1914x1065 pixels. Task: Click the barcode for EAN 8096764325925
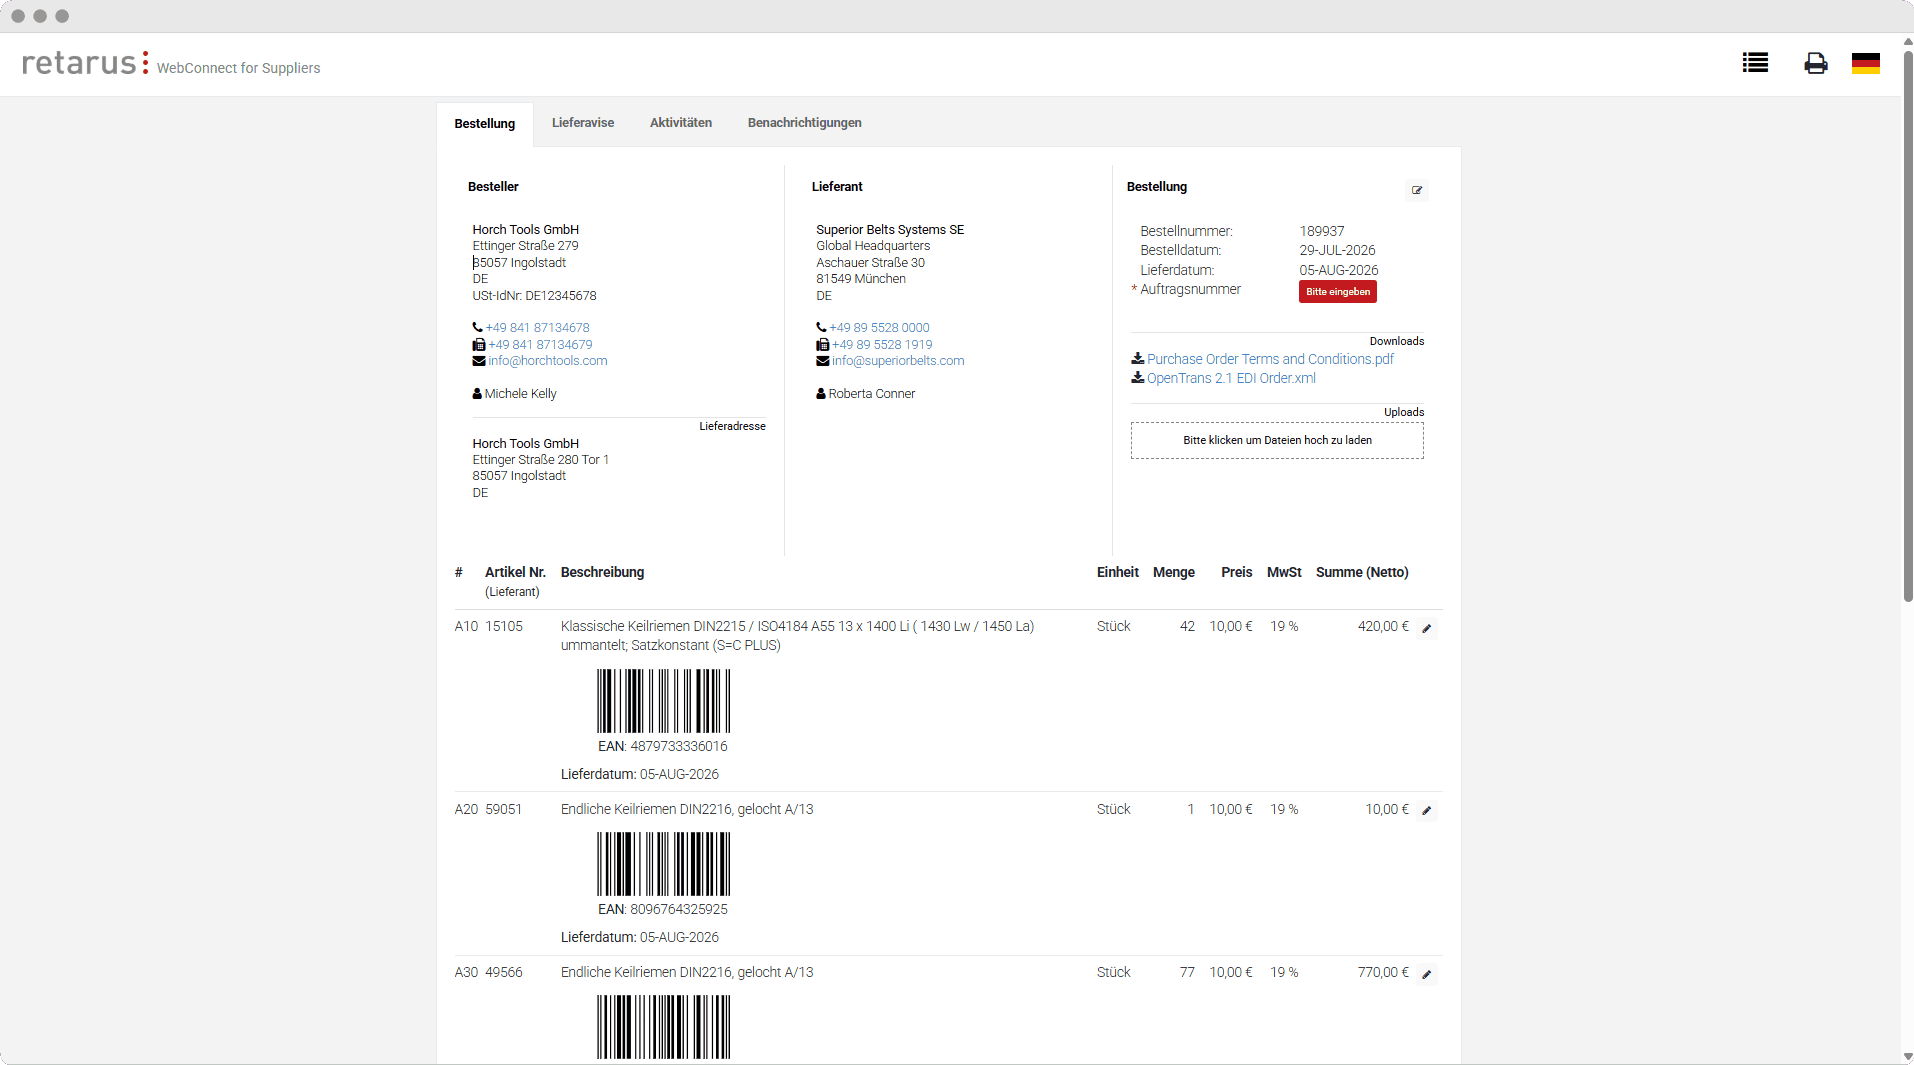click(663, 864)
